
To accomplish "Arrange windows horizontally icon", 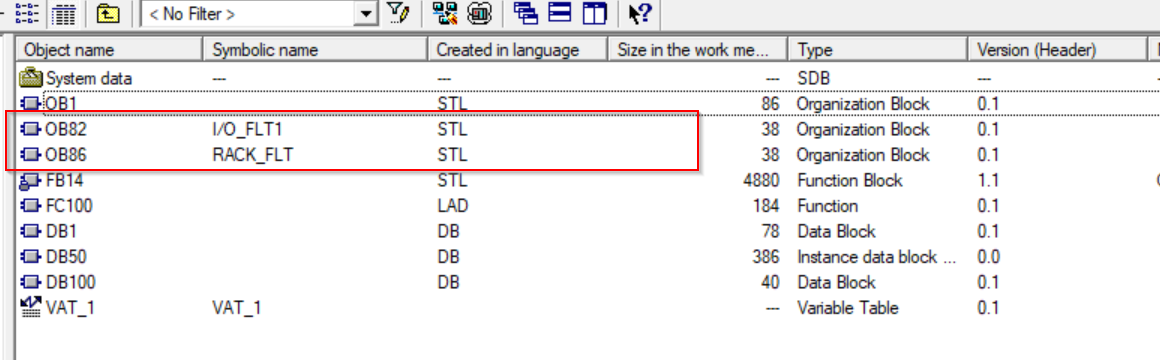I will click(560, 13).
